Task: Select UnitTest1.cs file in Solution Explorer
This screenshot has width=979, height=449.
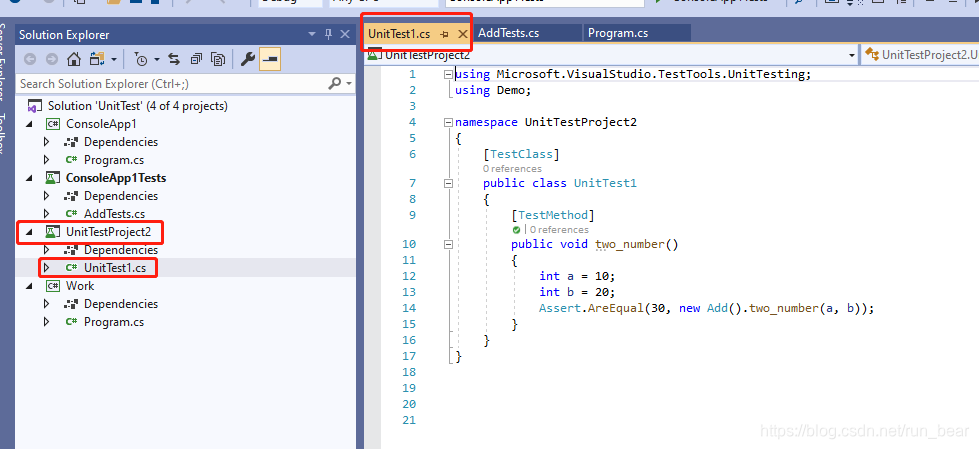Action: click(x=115, y=268)
